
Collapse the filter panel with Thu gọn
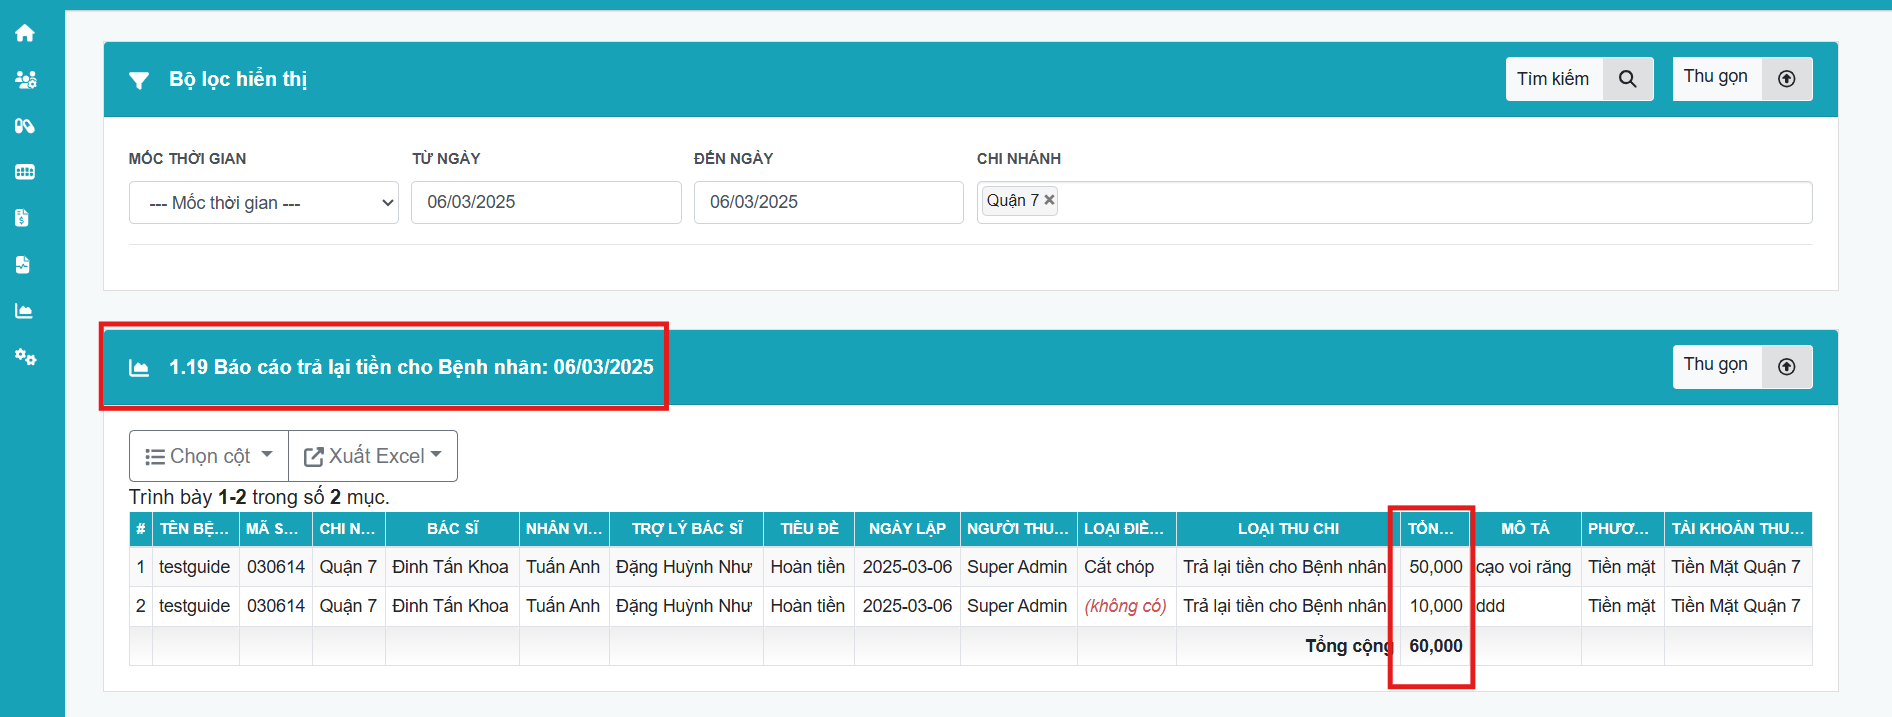pos(1742,78)
